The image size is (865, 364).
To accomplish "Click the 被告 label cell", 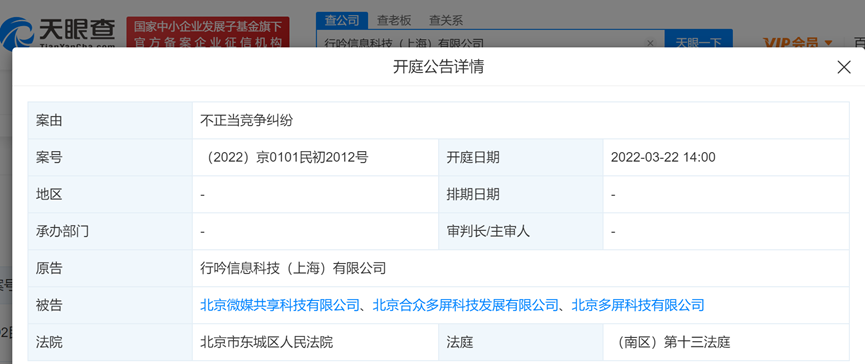I will pos(110,305).
